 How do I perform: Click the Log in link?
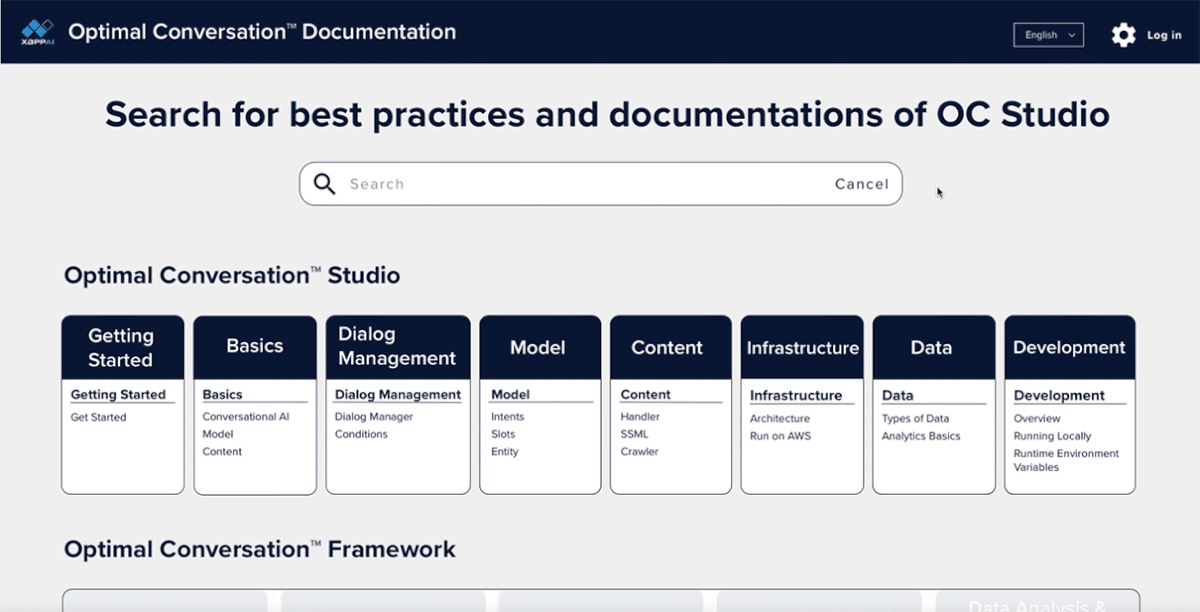coord(1164,35)
